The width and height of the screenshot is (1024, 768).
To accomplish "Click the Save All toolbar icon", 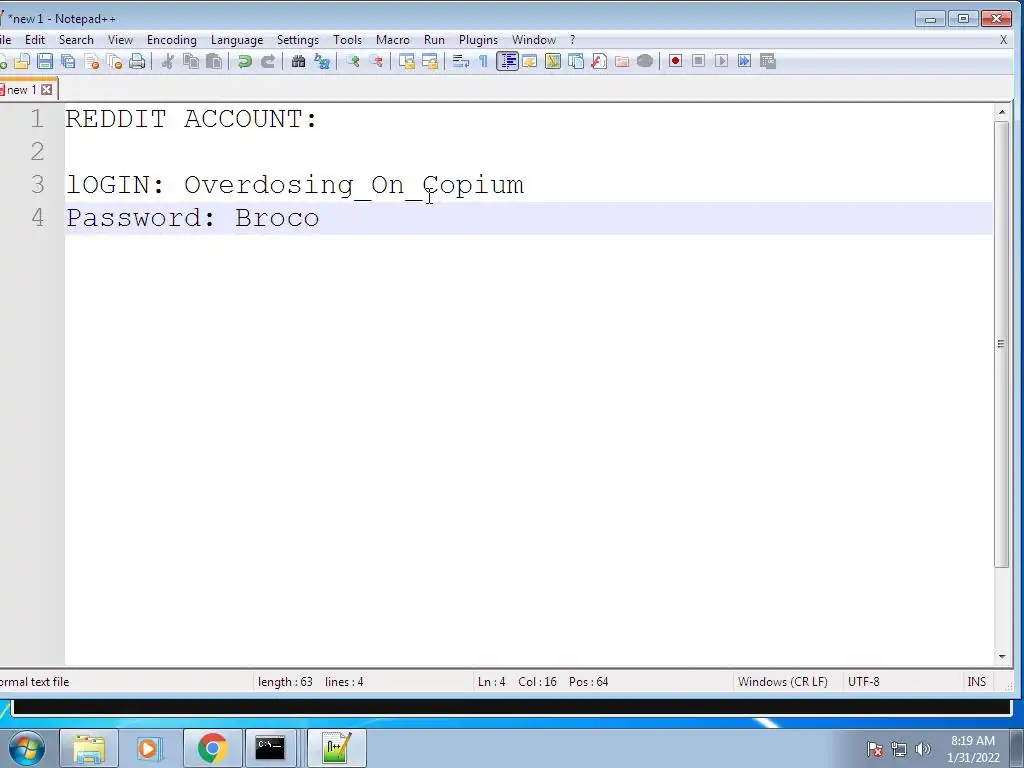I will [68, 61].
